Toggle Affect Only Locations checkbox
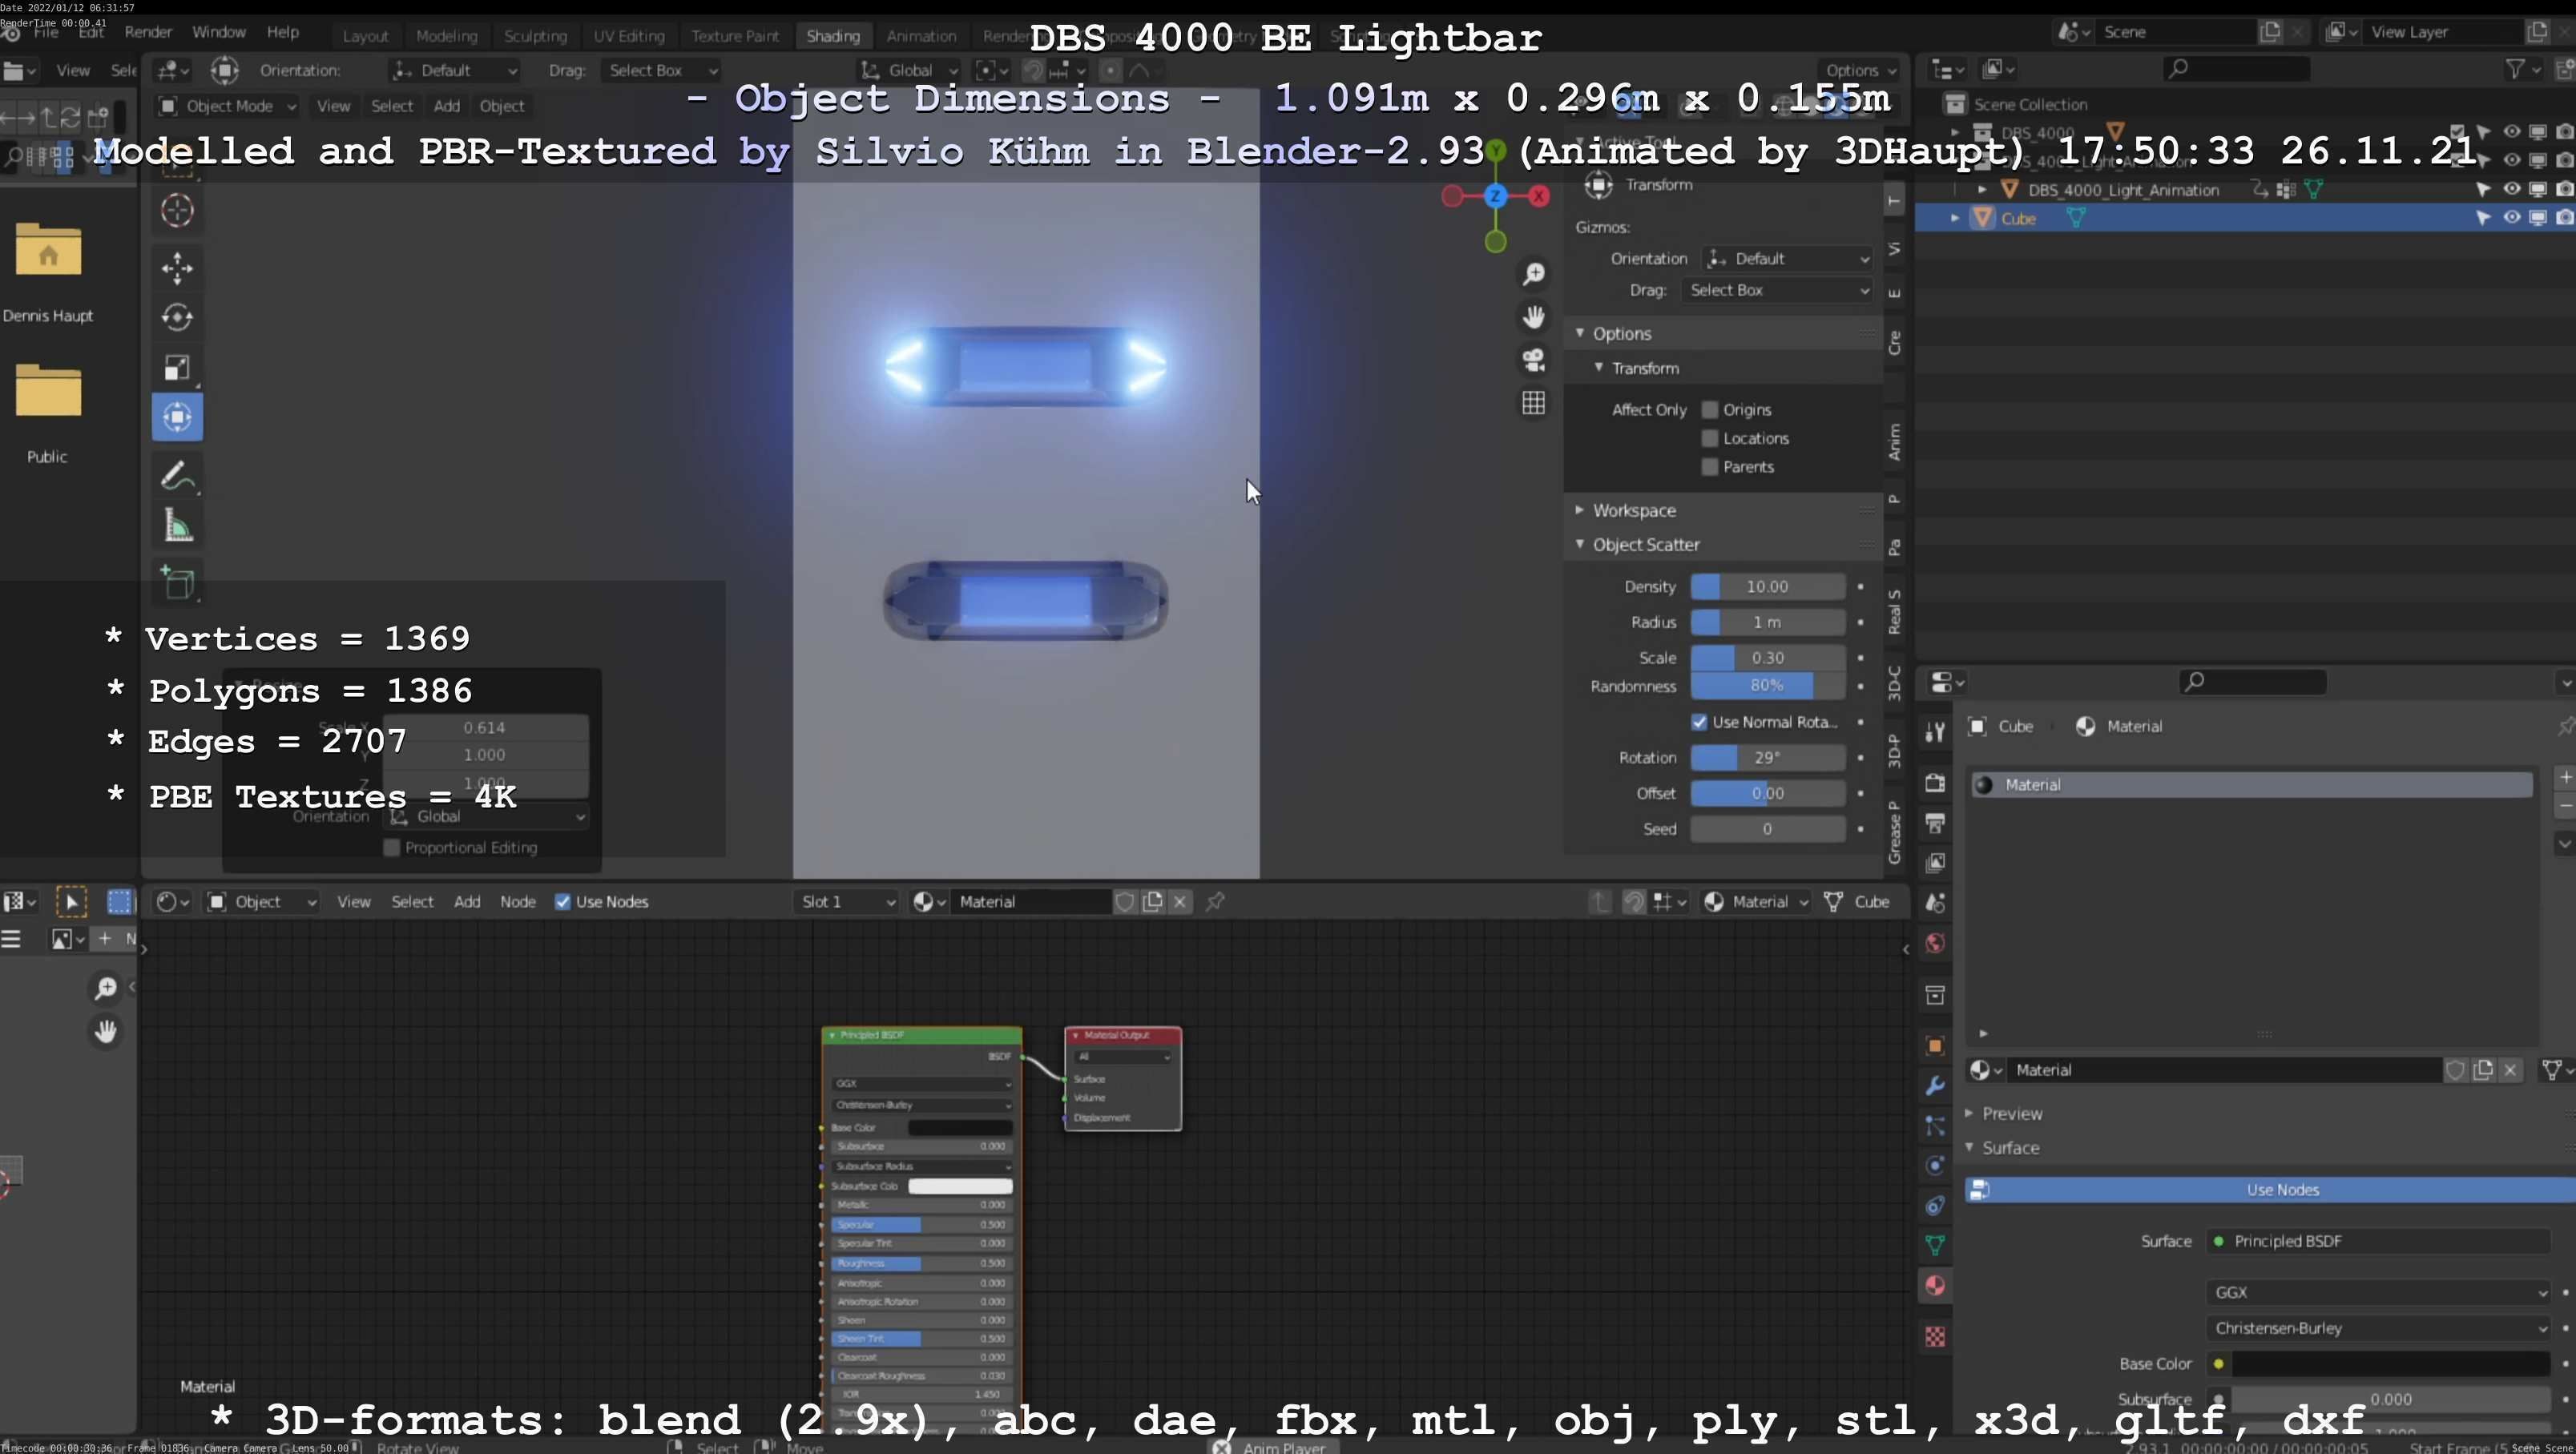This screenshot has height=1454, width=2576. point(1710,438)
